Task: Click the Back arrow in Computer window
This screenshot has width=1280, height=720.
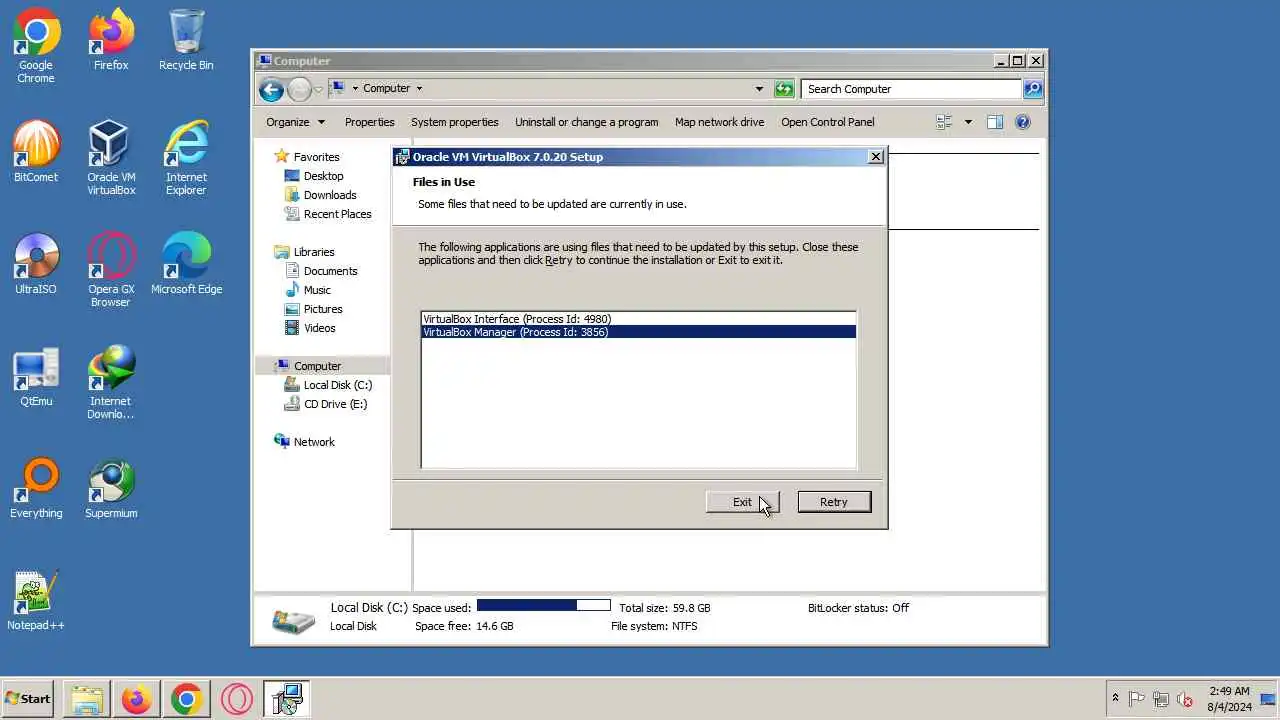Action: click(x=271, y=89)
